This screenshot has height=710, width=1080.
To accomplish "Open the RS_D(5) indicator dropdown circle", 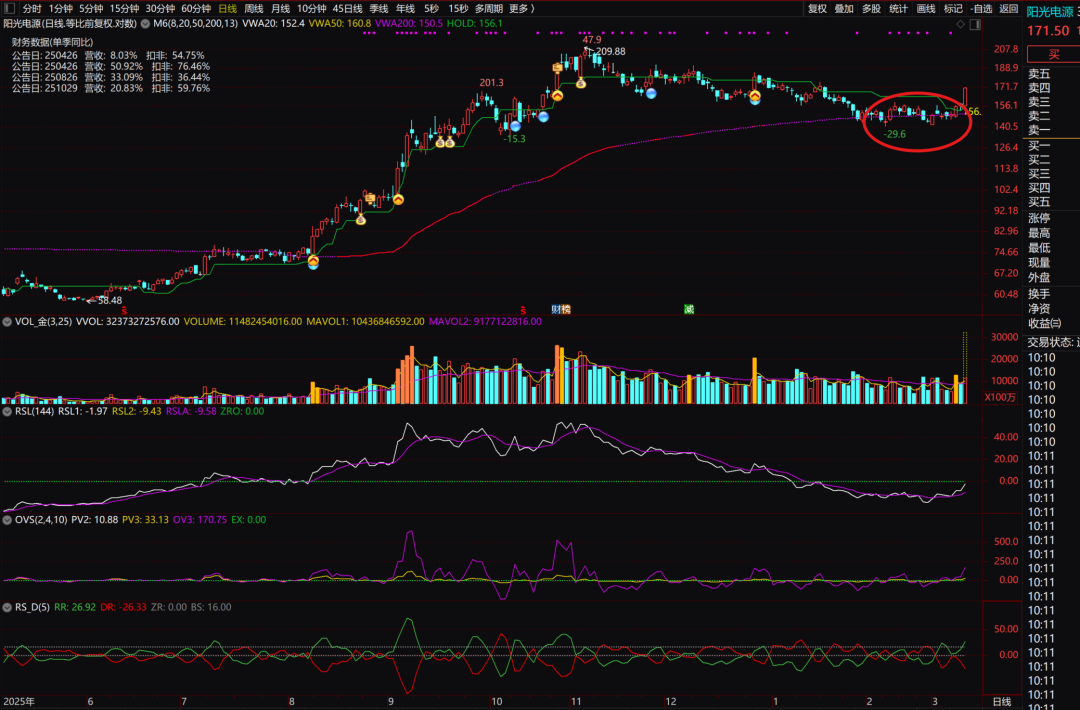I will click(7, 607).
